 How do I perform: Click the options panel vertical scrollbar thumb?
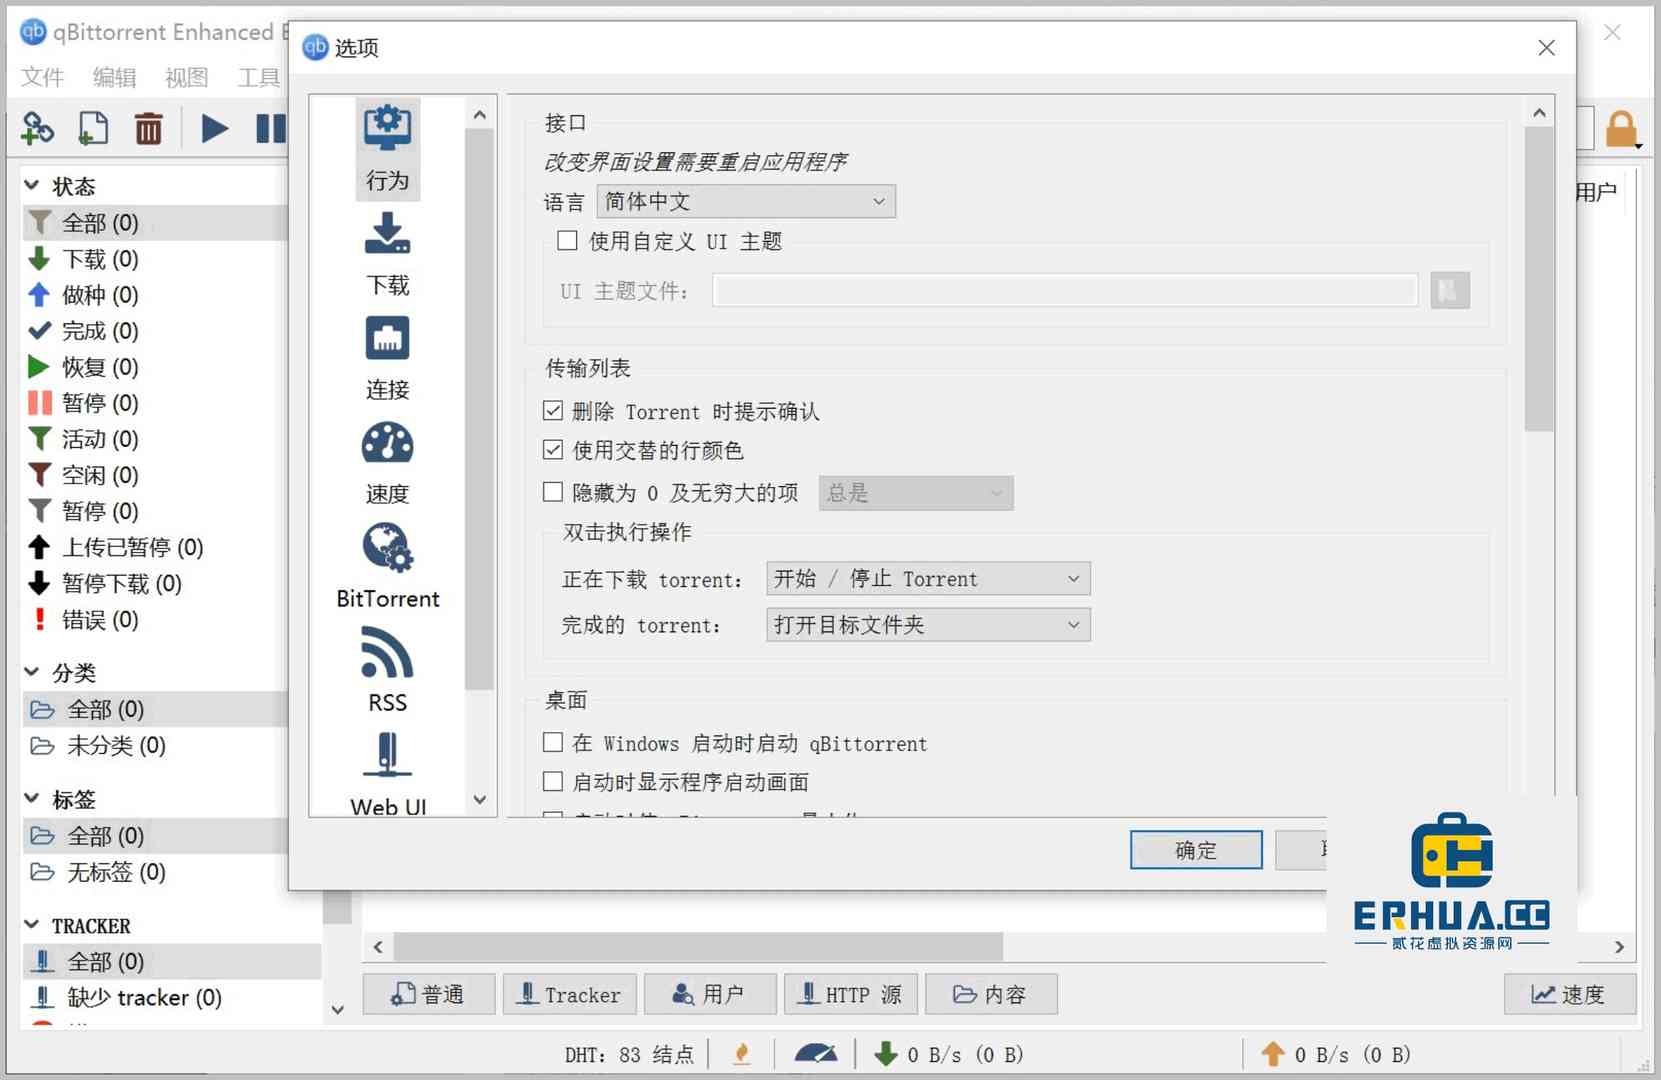[x=1539, y=278]
